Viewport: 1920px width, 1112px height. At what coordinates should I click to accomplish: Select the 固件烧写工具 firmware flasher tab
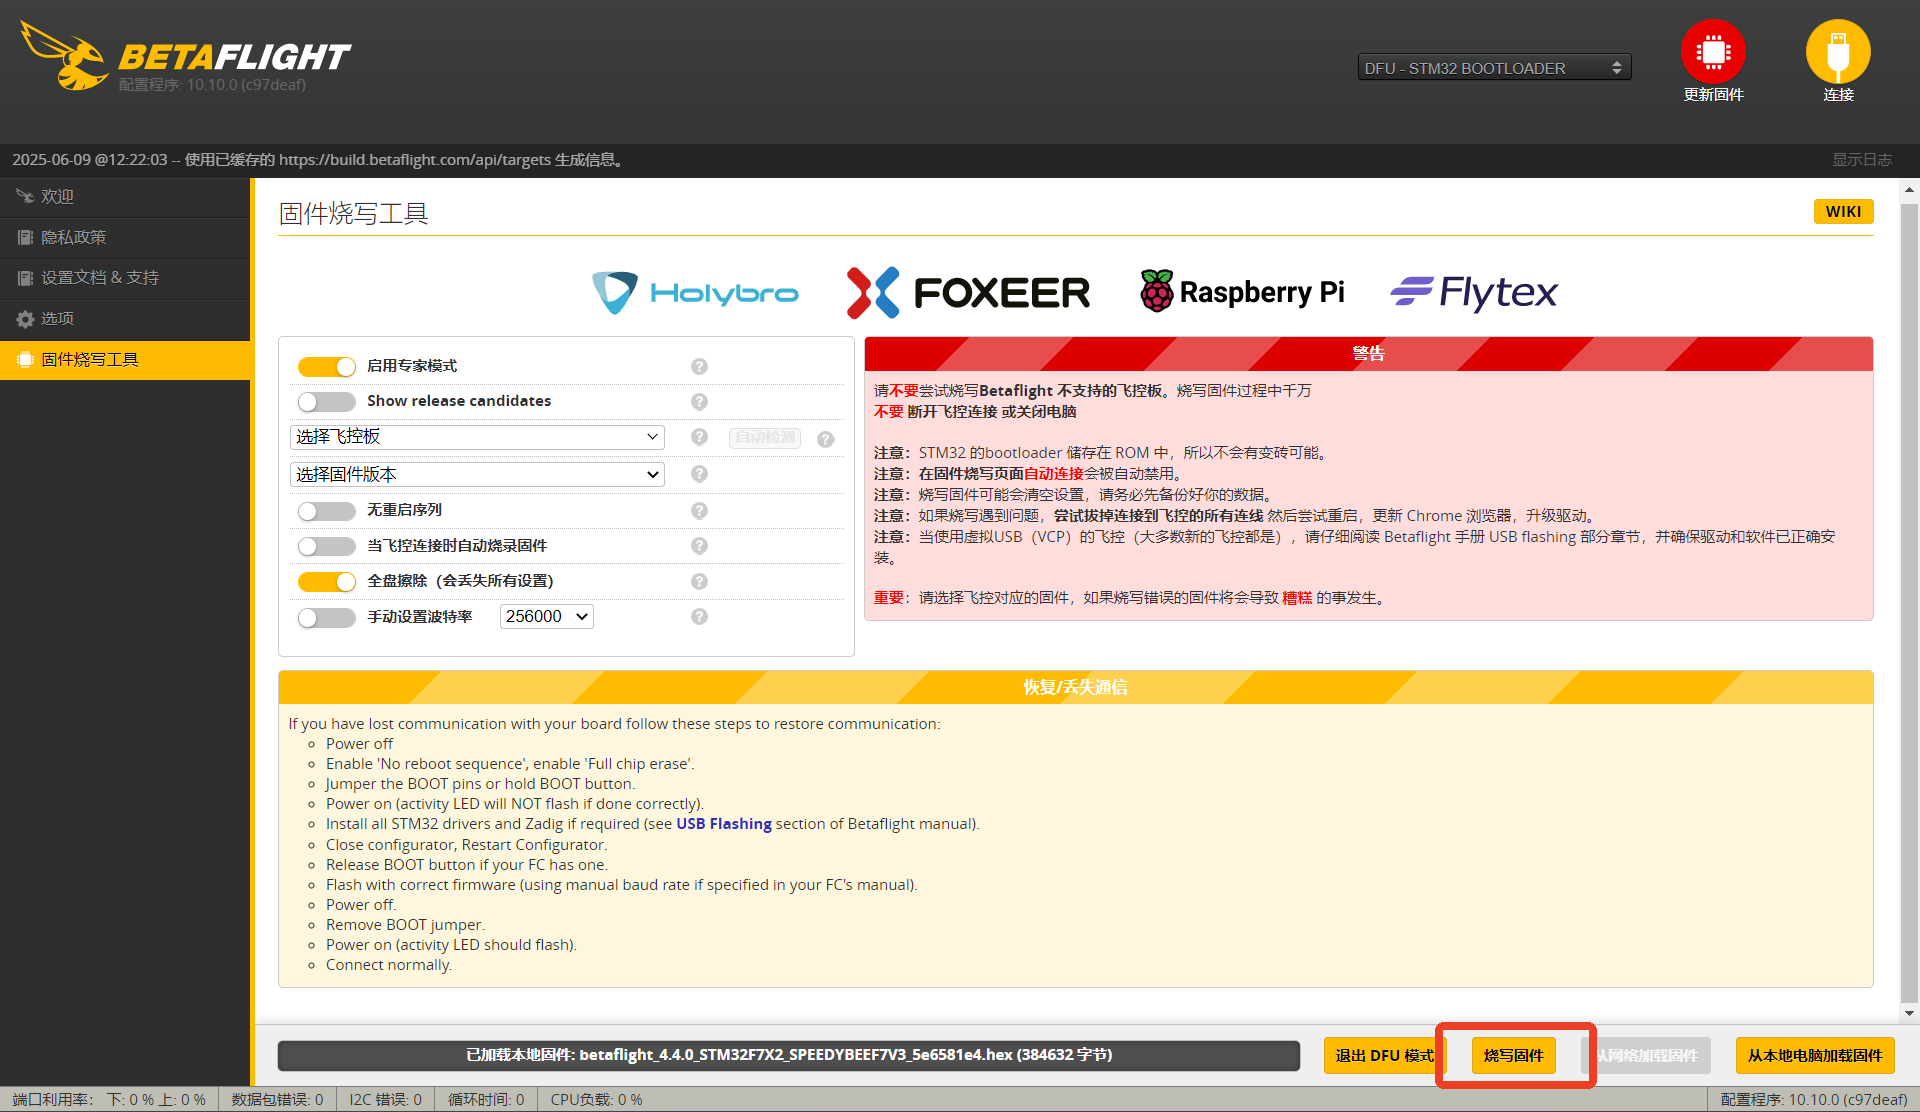pos(125,360)
